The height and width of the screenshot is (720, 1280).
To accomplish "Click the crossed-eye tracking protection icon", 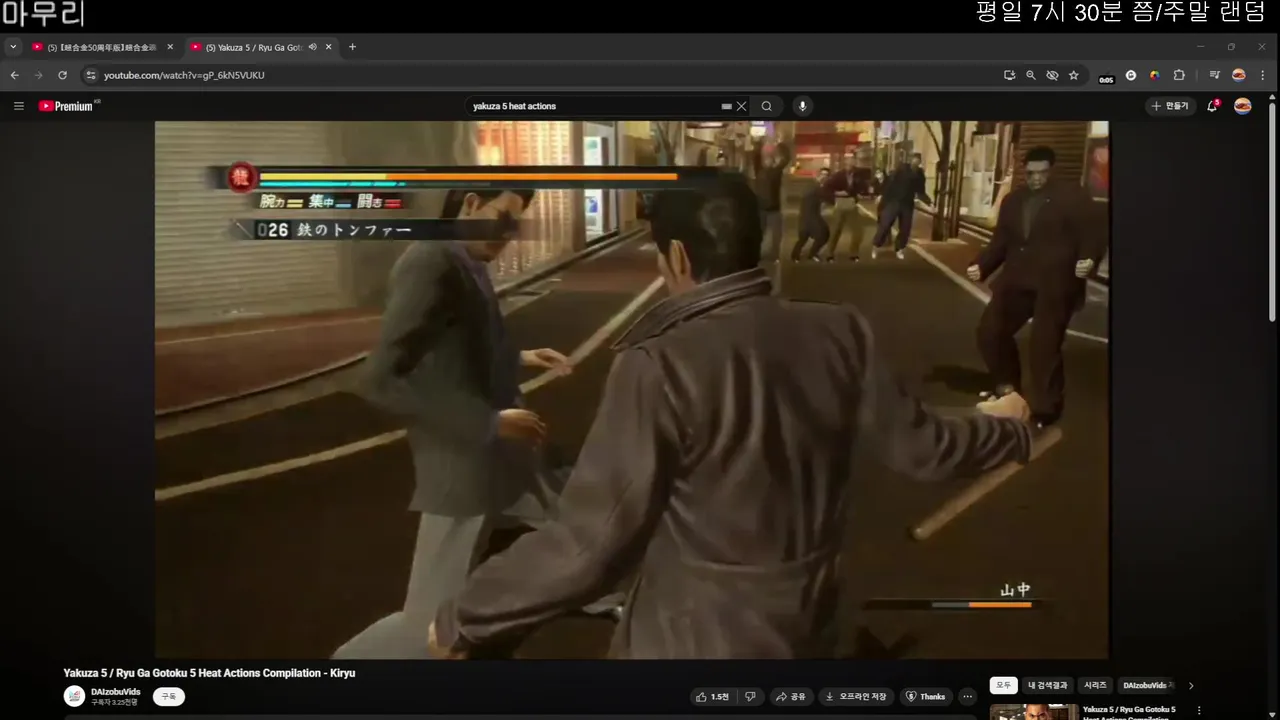I will click(x=1052, y=75).
